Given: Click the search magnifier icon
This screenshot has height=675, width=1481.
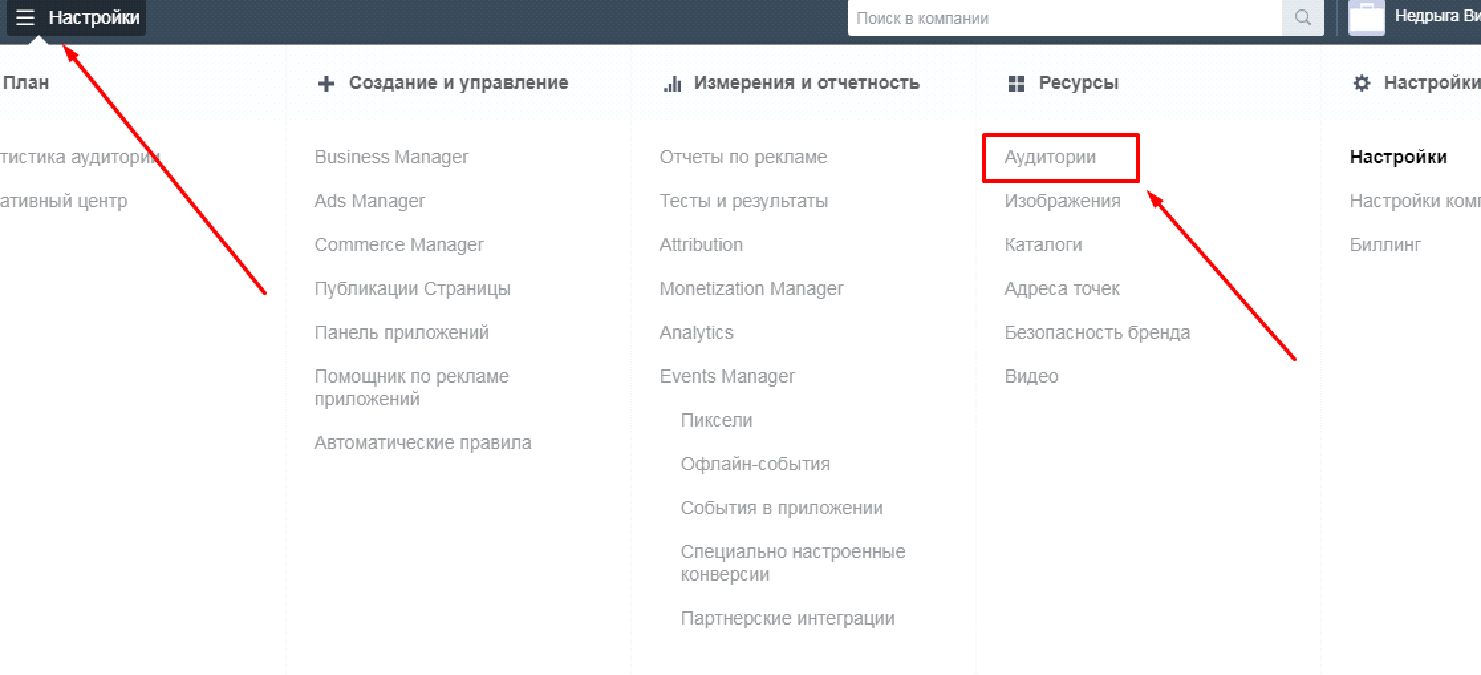Looking at the screenshot, I should (1302, 18).
